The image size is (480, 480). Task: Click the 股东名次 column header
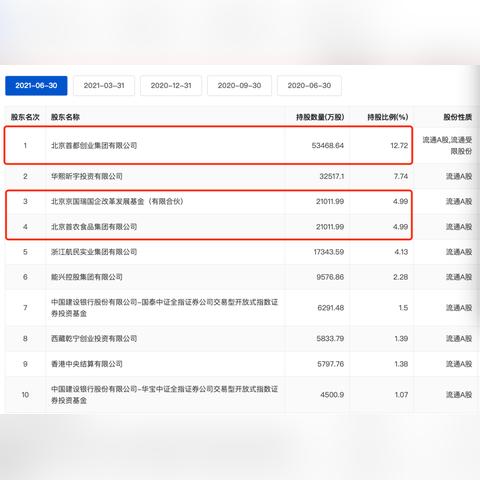click(25, 117)
